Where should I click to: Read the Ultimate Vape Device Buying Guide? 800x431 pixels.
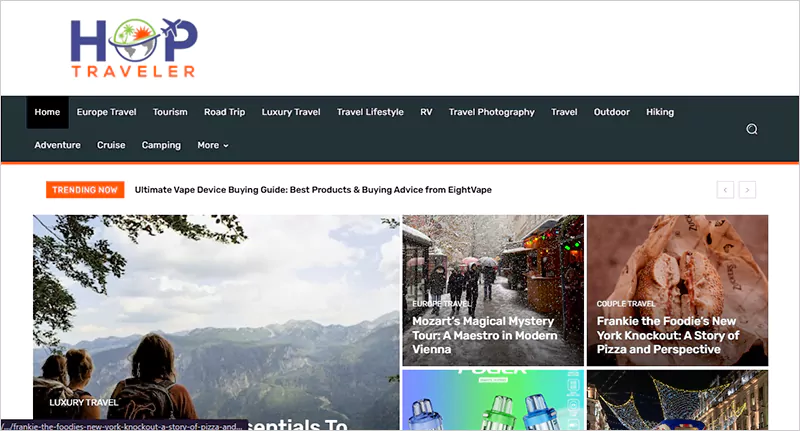pyautogui.click(x=313, y=189)
